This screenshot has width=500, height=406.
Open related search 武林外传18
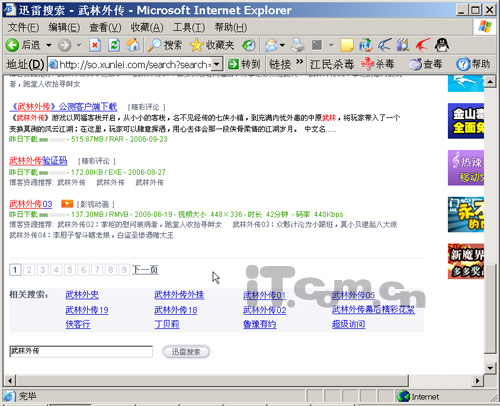[x=176, y=310]
